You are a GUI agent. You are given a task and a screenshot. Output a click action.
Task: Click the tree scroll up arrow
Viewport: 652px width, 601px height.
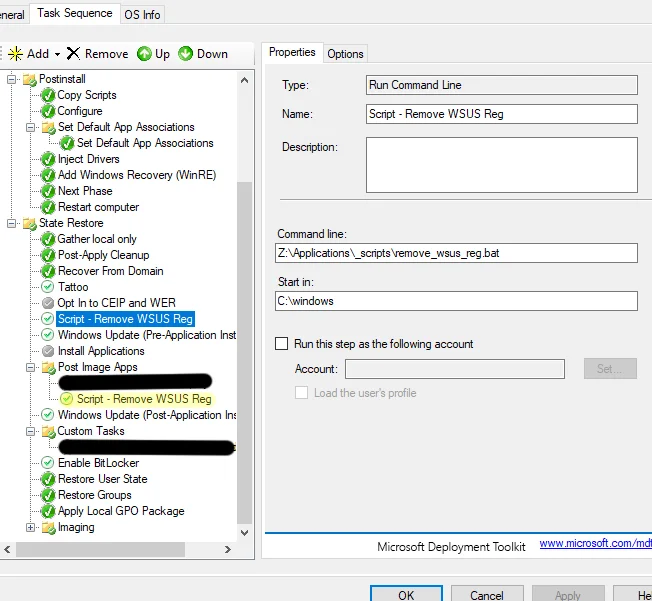click(244, 80)
